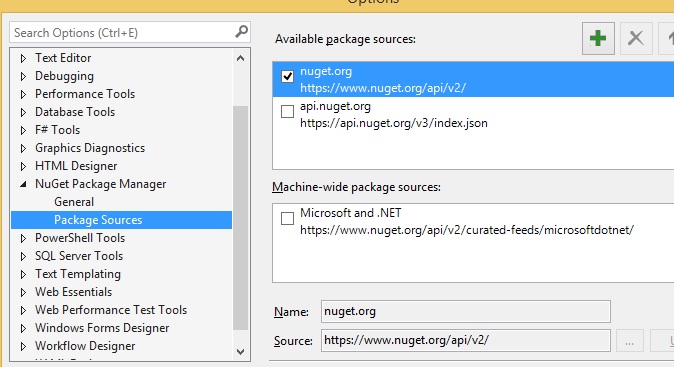Image resolution: width=674 pixels, height=367 pixels.
Task: Select Text Templating category label
Action: point(78,274)
